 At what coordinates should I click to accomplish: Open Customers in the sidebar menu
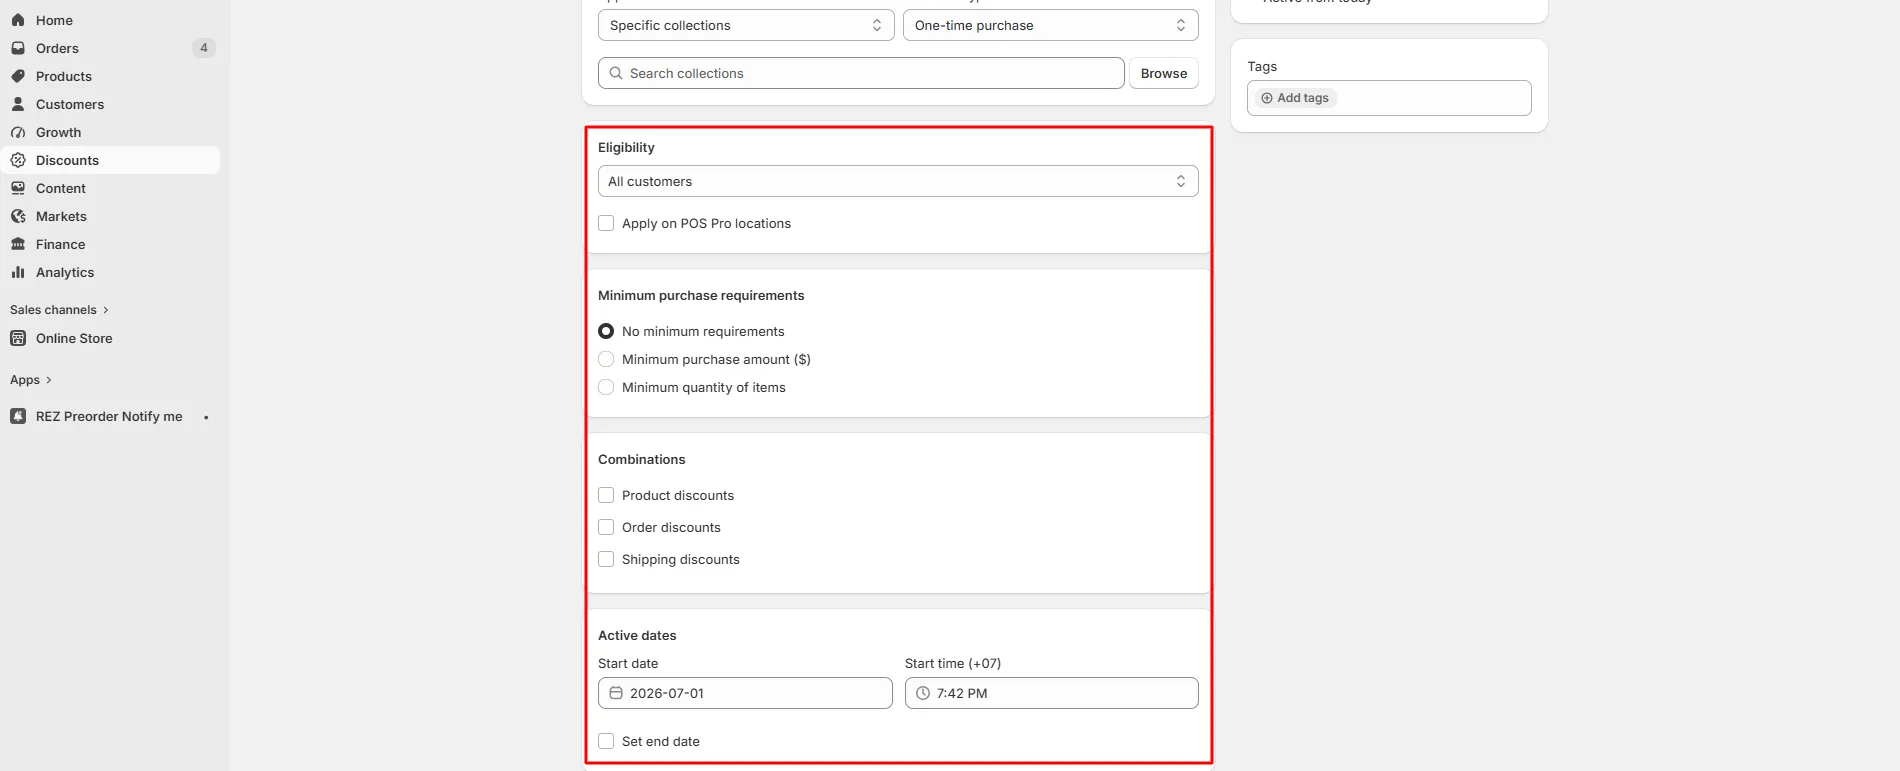(x=110, y=104)
